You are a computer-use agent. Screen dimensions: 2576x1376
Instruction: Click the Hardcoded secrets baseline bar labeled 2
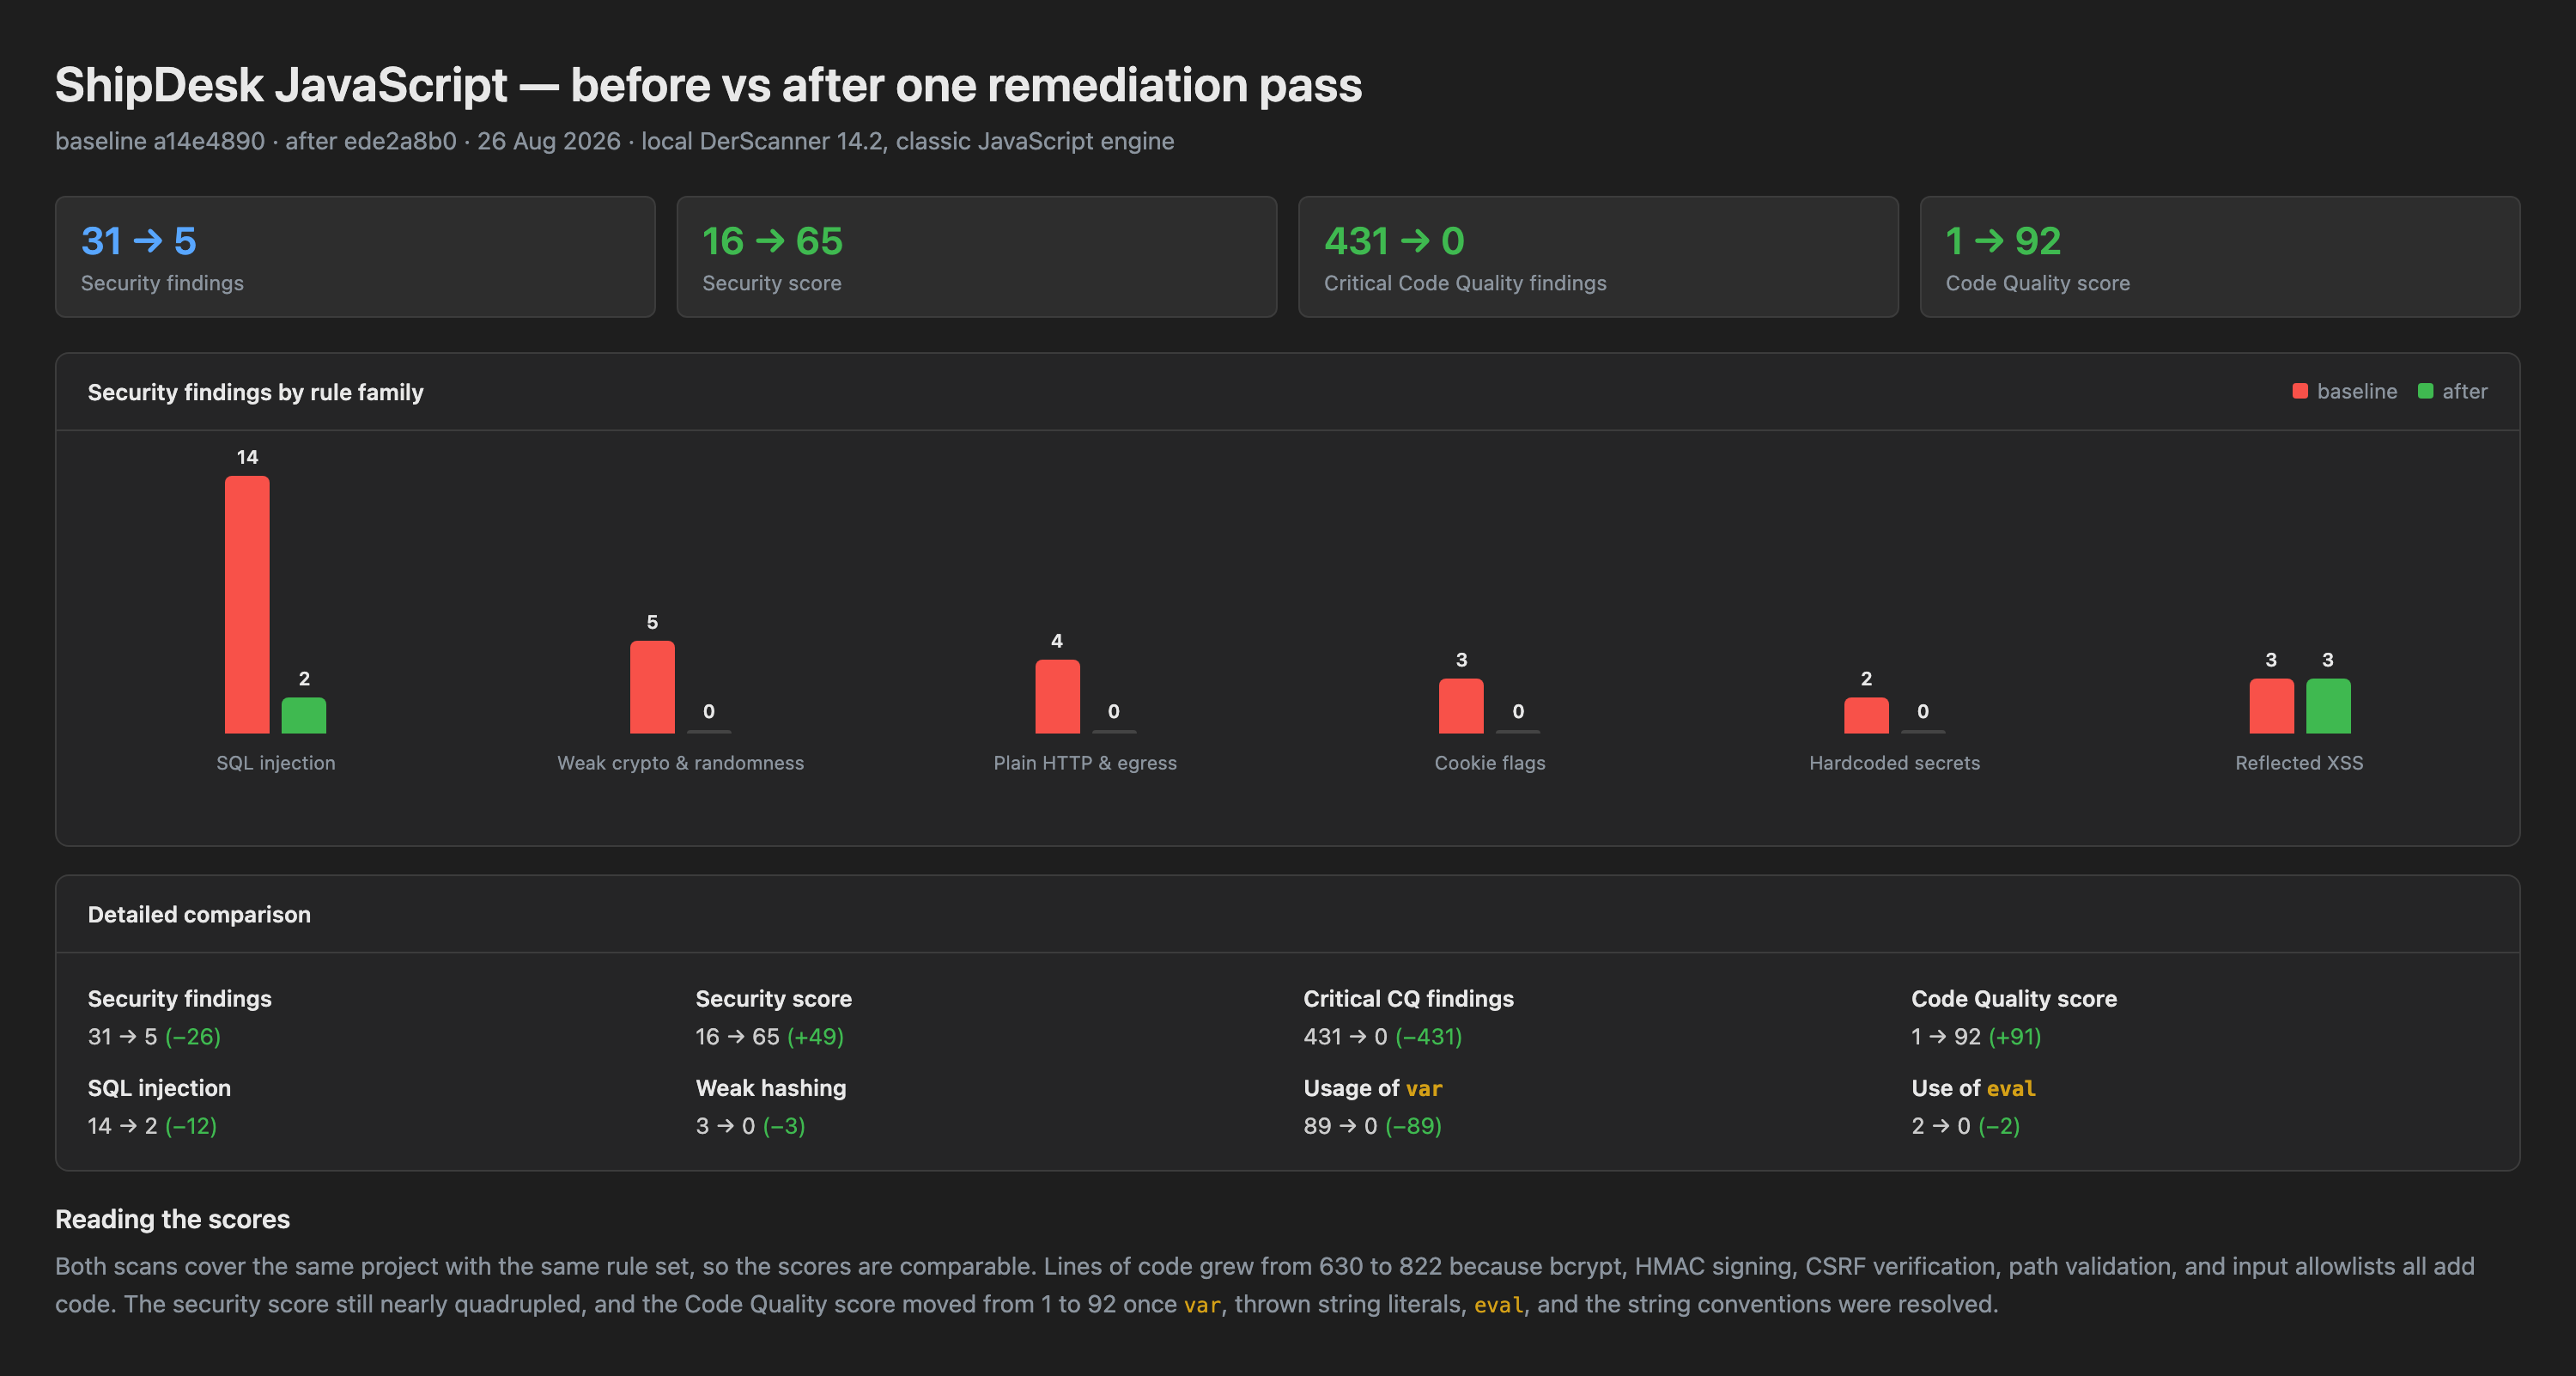(x=1866, y=716)
